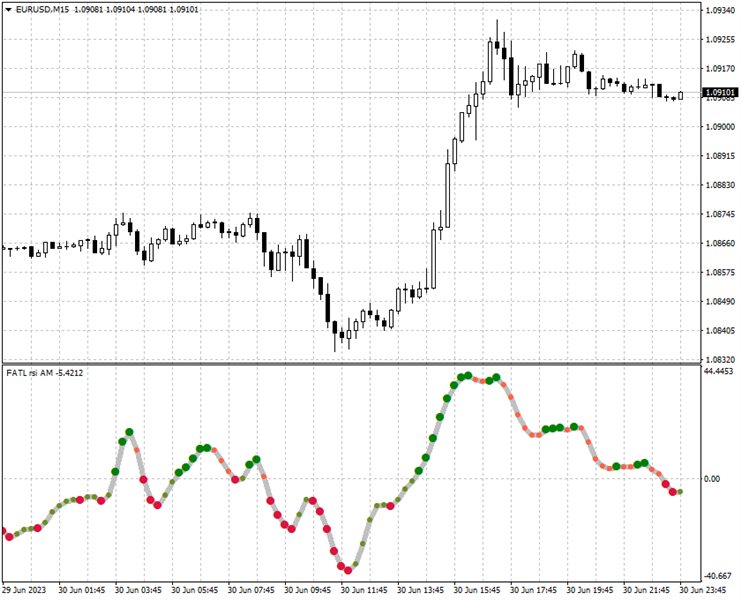Click the 30 Jun 19:45 time axis label

(590, 590)
